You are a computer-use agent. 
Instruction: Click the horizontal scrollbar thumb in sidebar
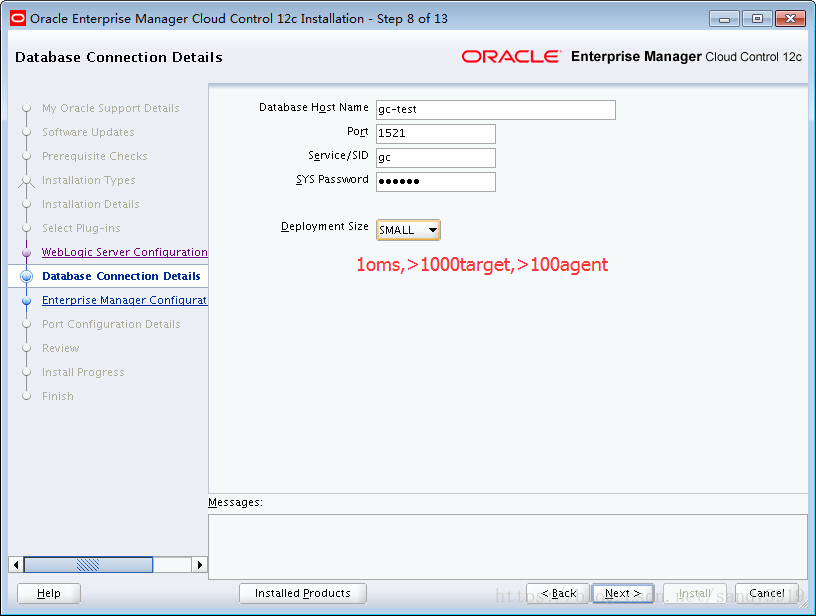tap(88, 564)
